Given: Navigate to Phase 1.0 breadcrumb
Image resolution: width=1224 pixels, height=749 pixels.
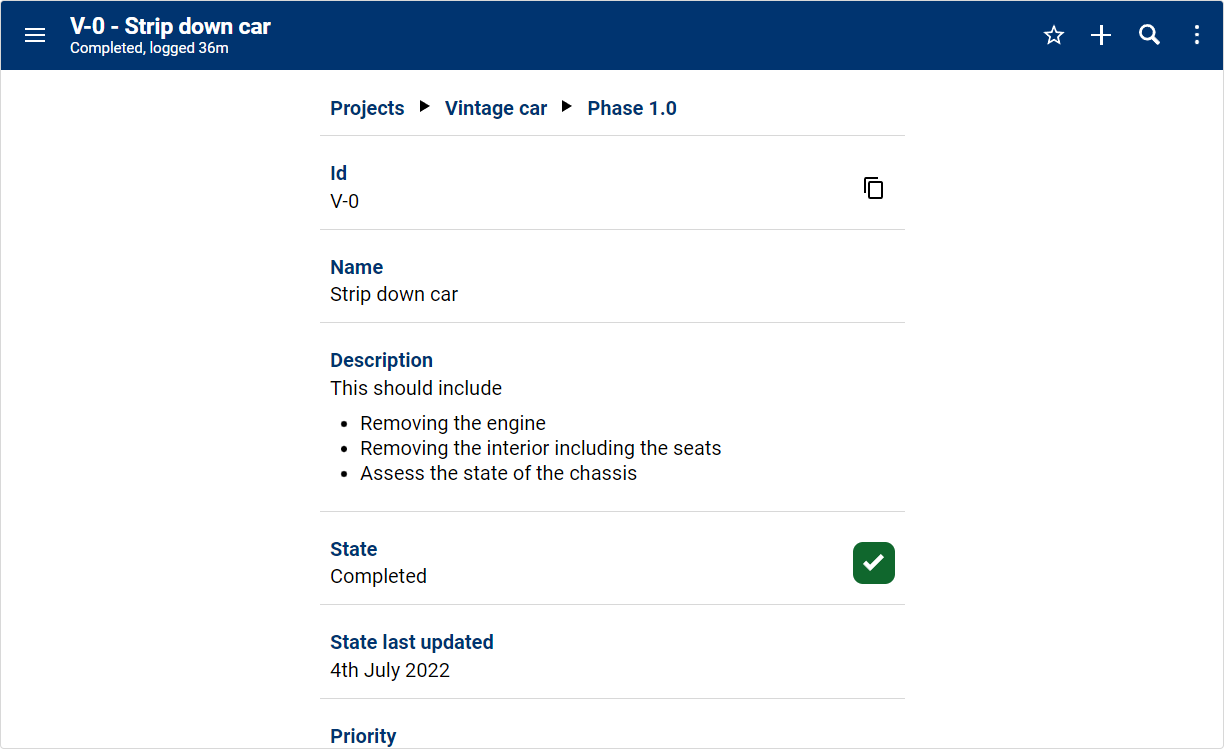Looking at the screenshot, I should click(632, 108).
